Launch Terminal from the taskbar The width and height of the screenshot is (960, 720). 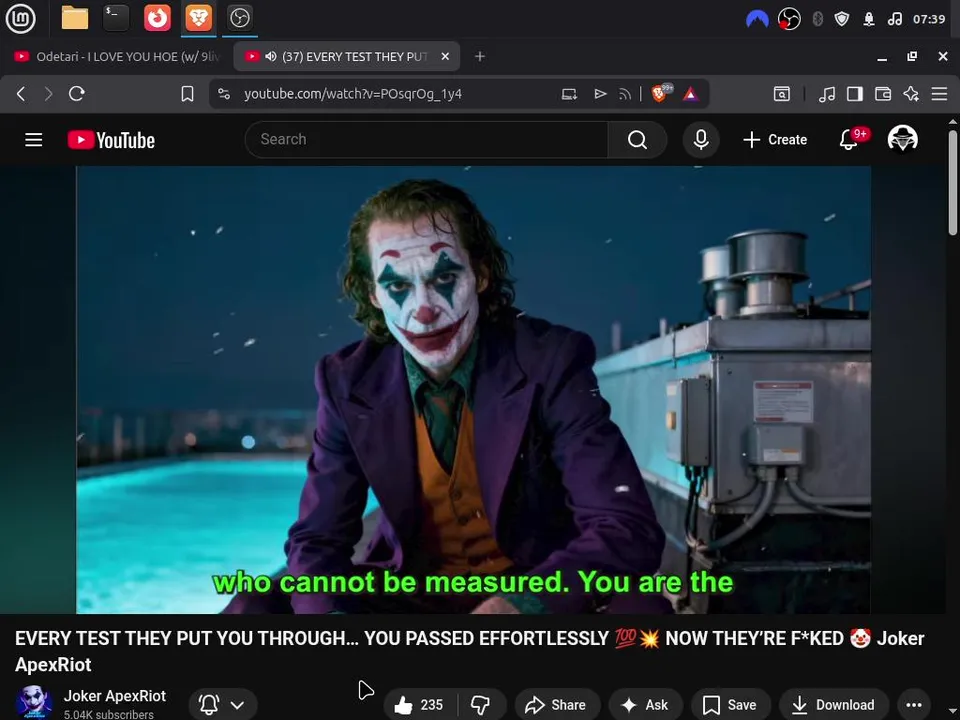(x=116, y=18)
